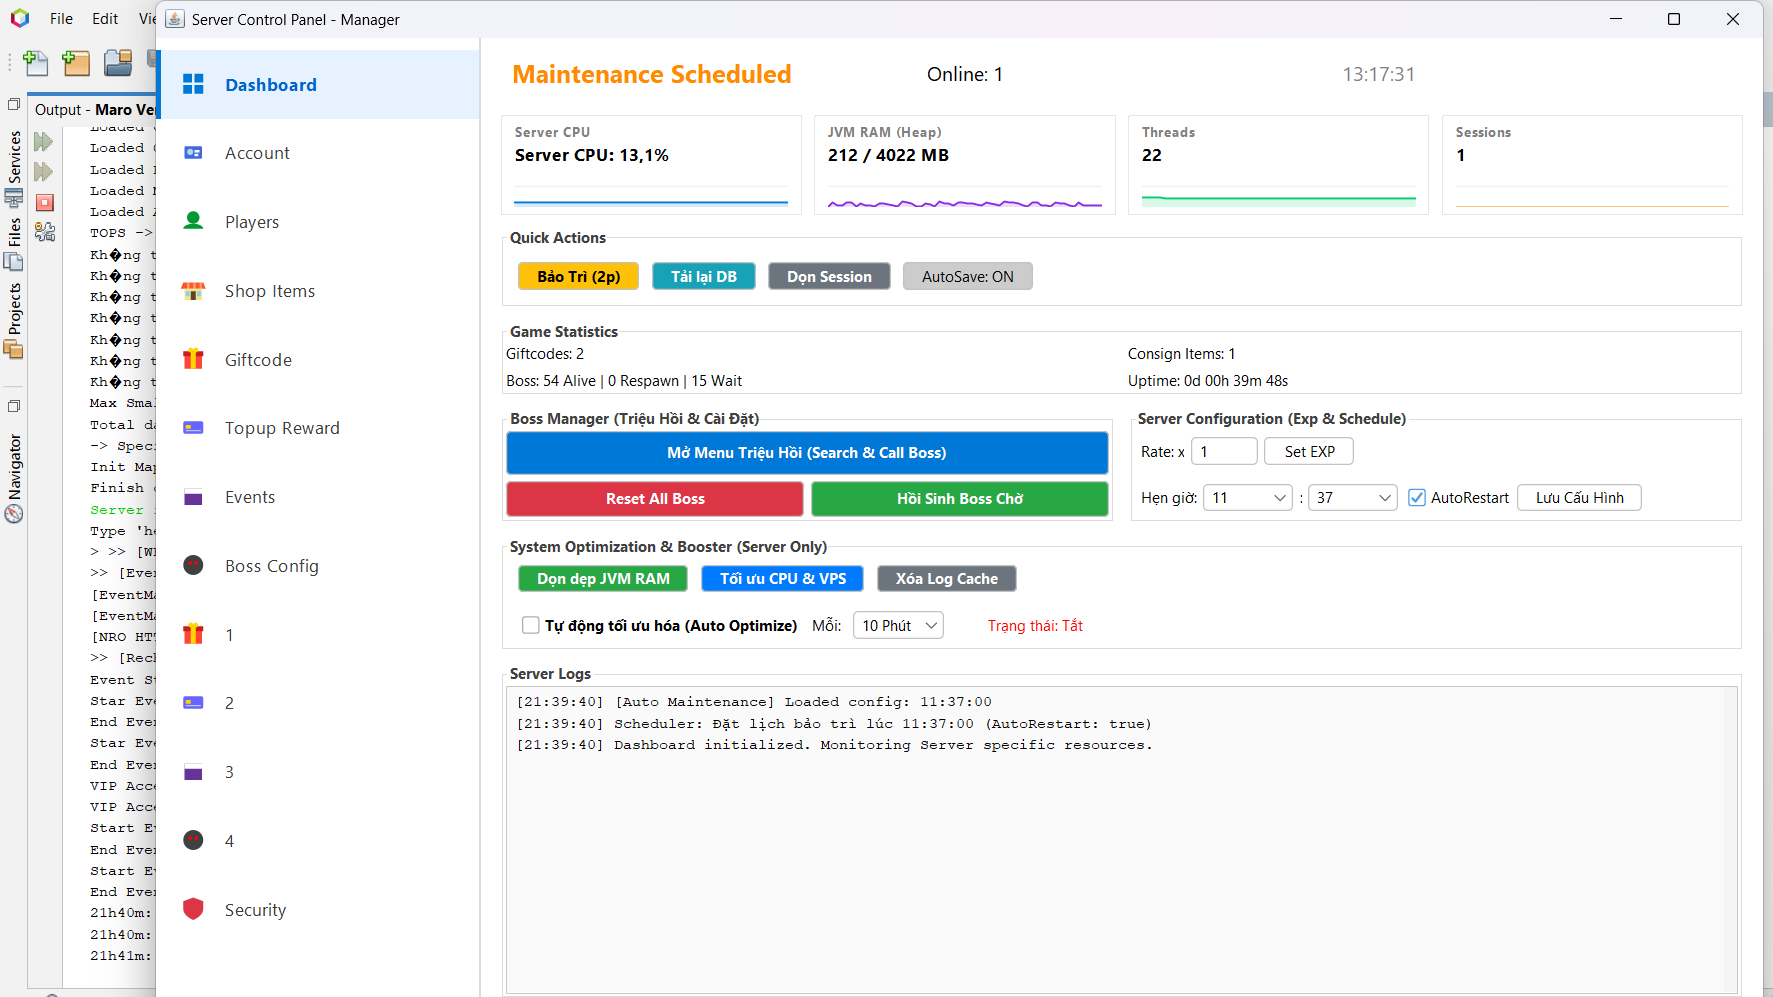Image resolution: width=1773 pixels, height=997 pixels.
Task: Expand the schedule minute dropdown showing 37
Action: point(1353,497)
